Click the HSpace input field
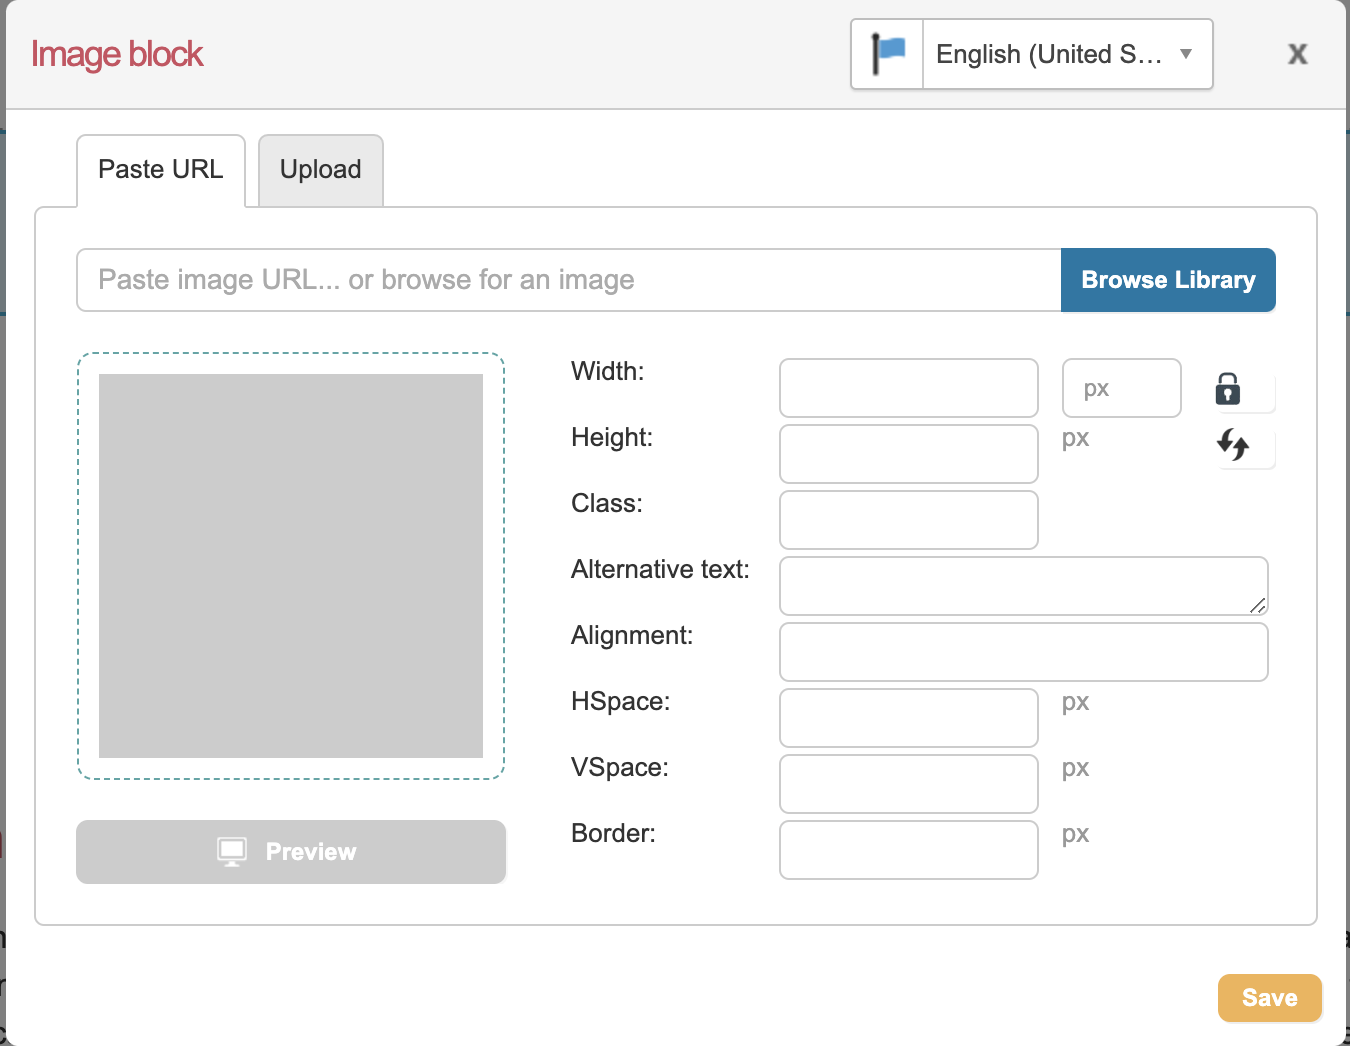The width and height of the screenshot is (1350, 1046). pyautogui.click(x=908, y=718)
